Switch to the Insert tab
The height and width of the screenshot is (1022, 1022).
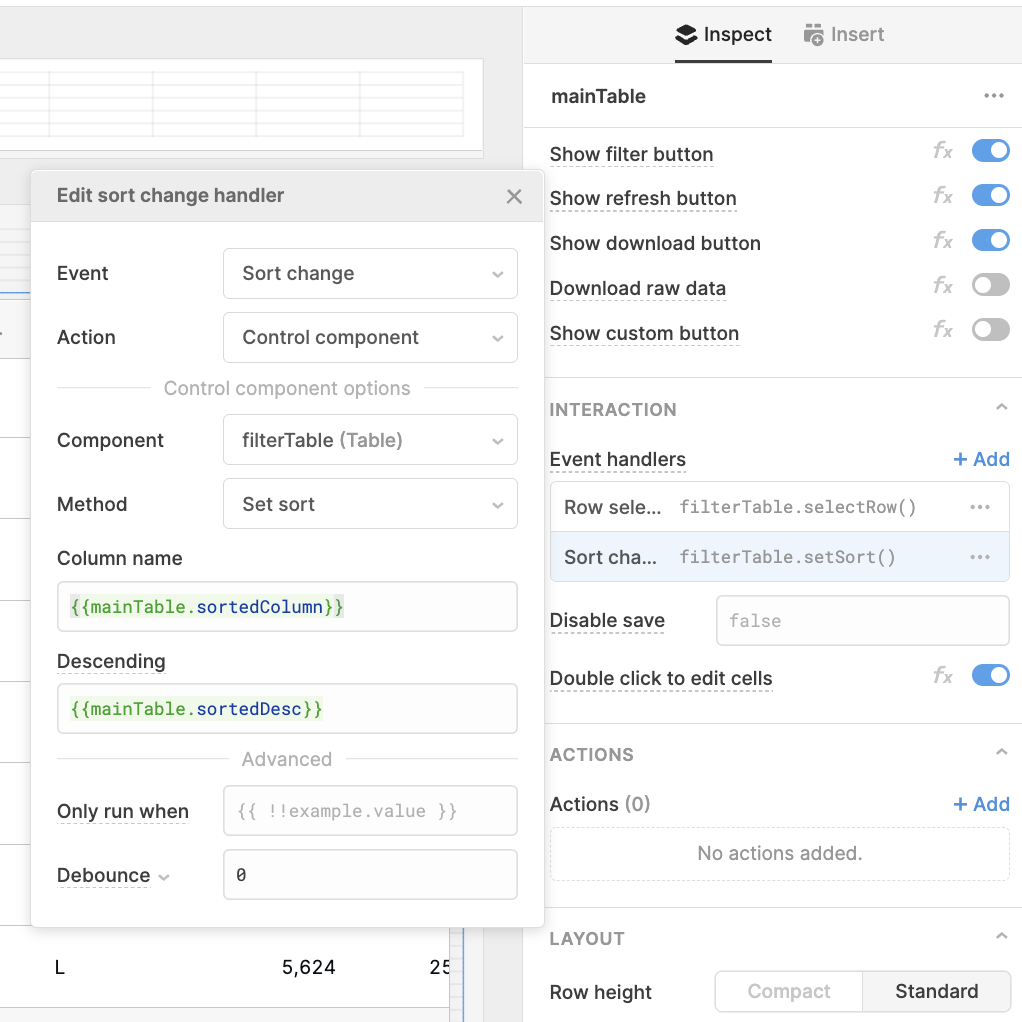[x=843, y=33]
